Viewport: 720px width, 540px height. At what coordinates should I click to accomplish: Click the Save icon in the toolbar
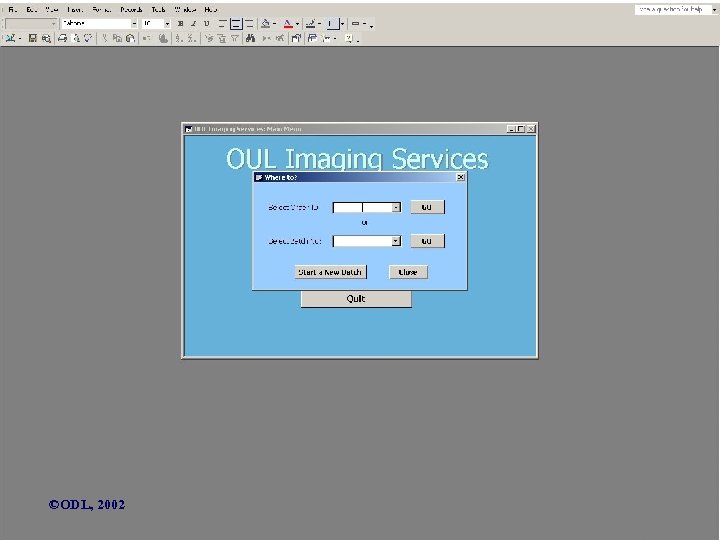click(x=33, y=38)
